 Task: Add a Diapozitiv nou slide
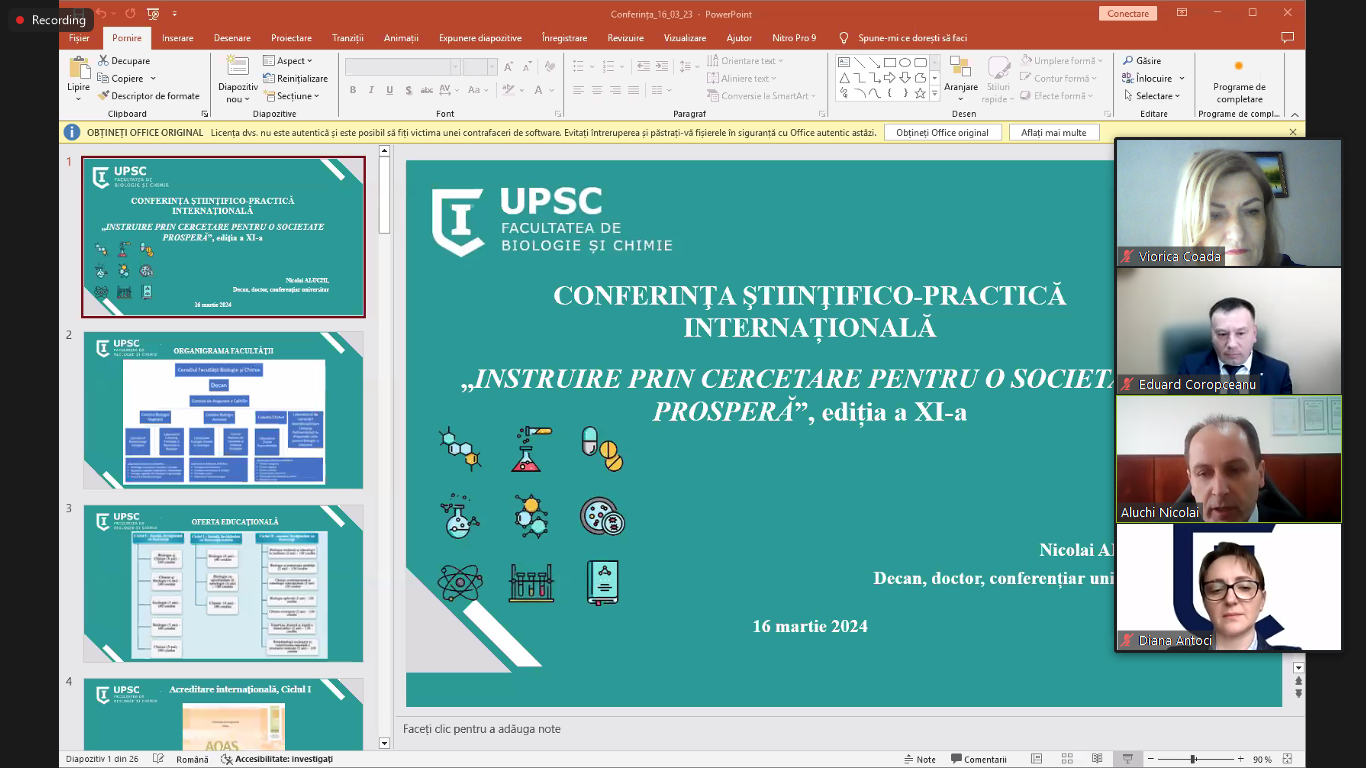click(x=237, y=68)
